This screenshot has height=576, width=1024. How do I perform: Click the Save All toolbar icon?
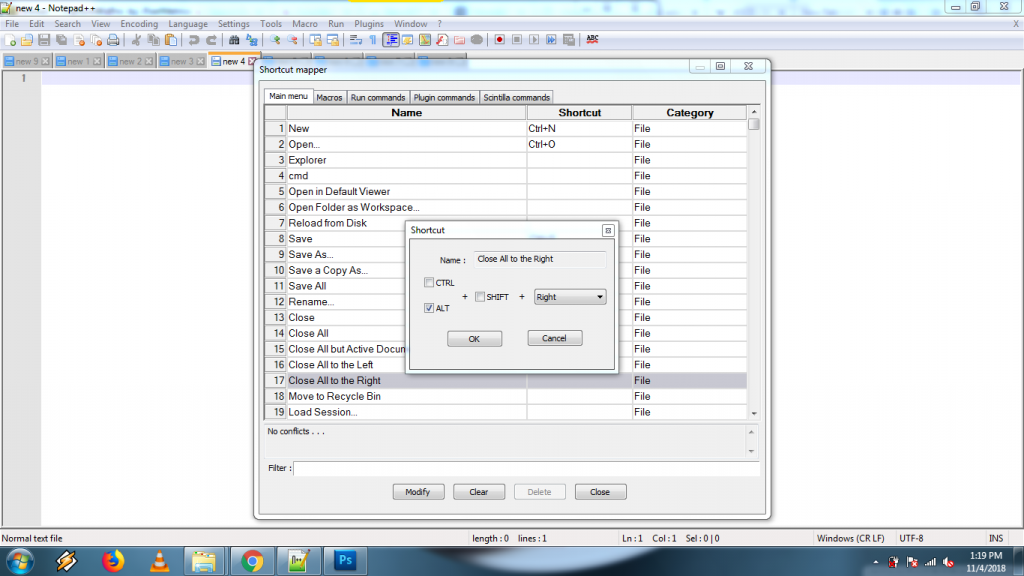[x=61, y=40]
